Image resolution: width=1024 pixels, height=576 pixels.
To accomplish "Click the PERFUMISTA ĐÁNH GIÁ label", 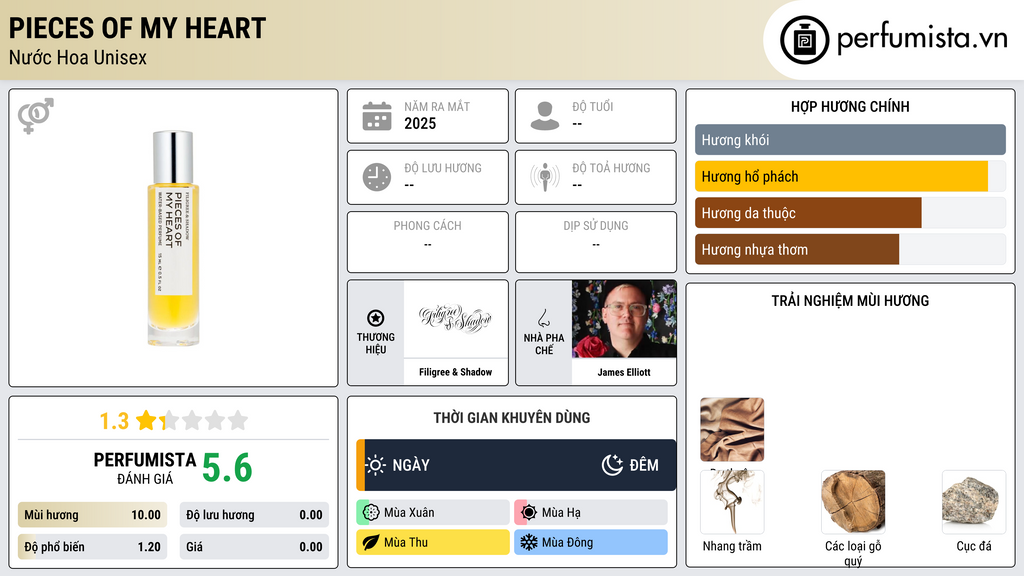I will click(145, 468).
